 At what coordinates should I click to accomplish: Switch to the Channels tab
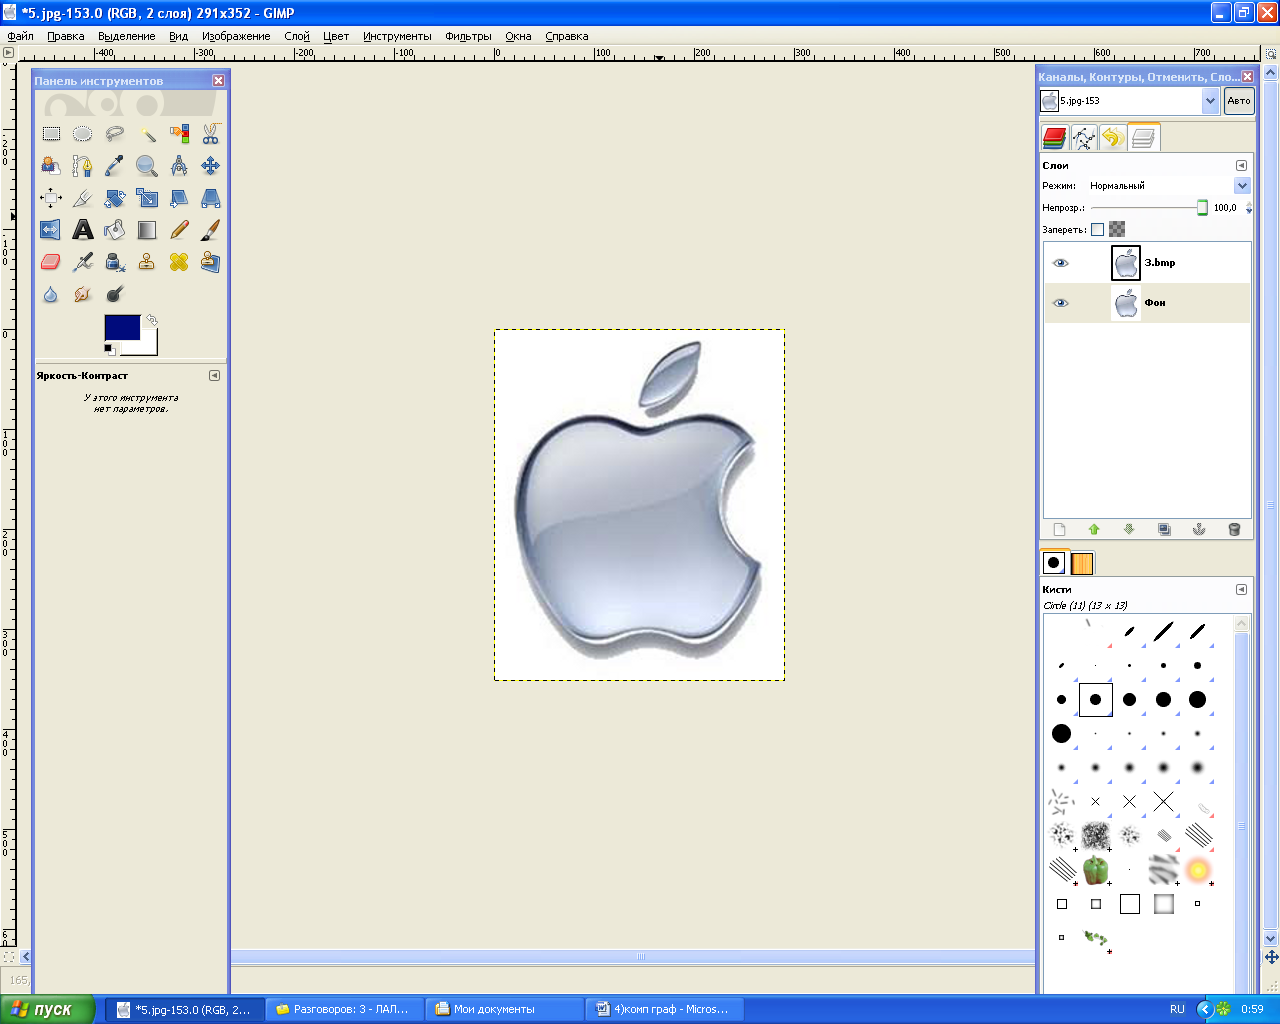click(1054, 138)
